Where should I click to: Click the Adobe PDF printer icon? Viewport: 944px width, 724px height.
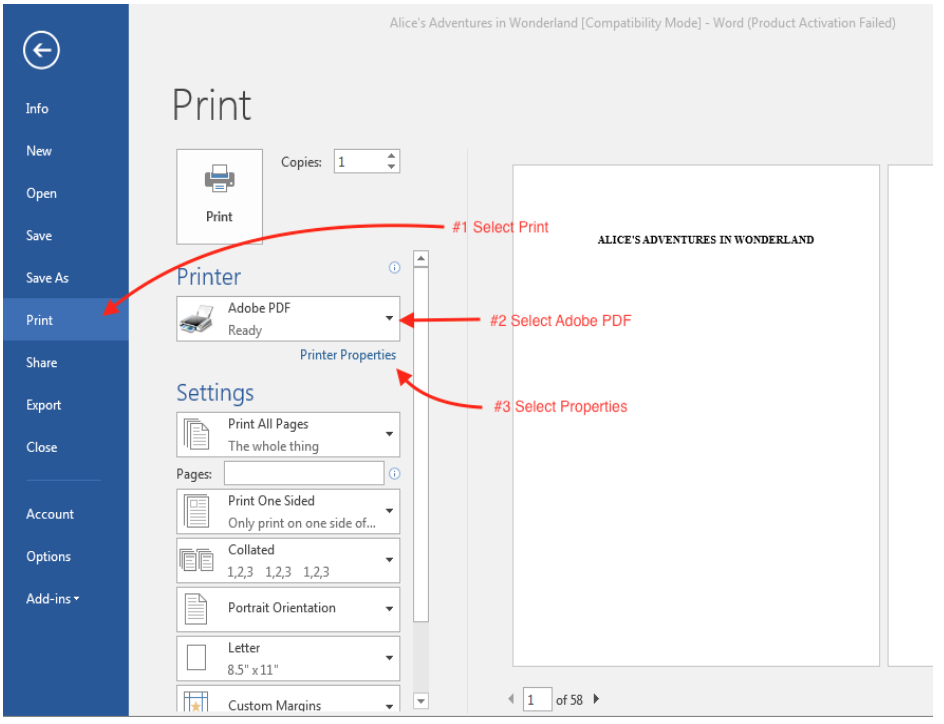tap(196, 319)
